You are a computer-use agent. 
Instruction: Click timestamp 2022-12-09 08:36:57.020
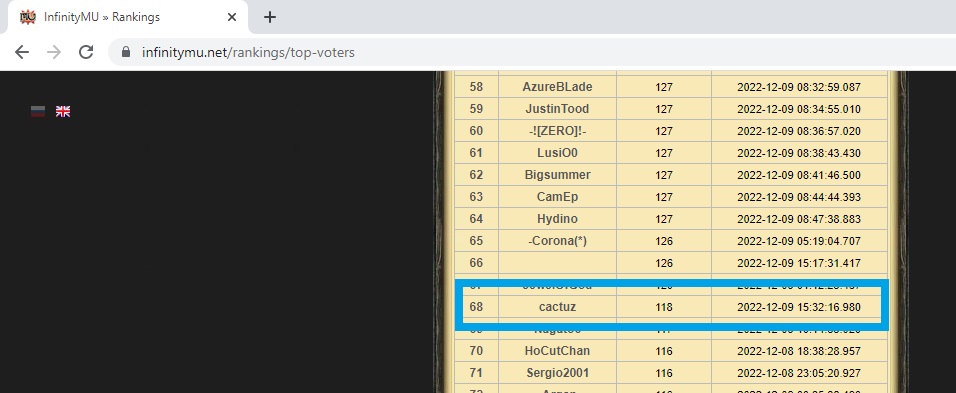799,132
